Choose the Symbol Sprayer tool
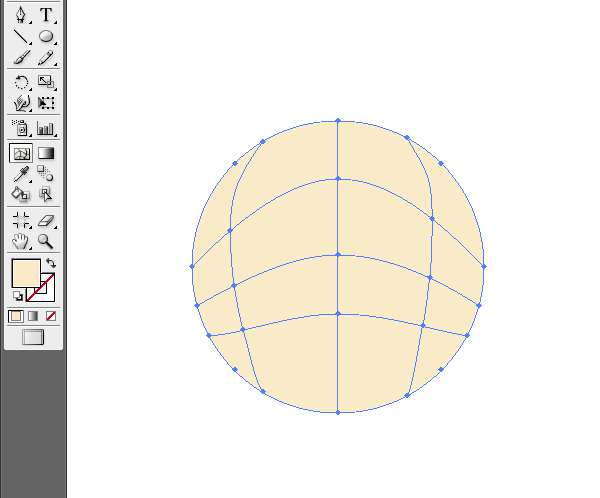 [21, 128]
